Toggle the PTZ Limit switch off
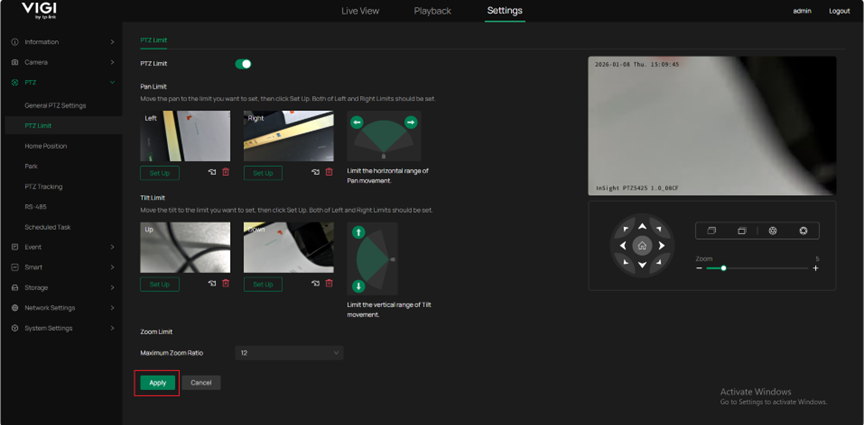Viewport: 864px width, 425px height. click(242, 64)
